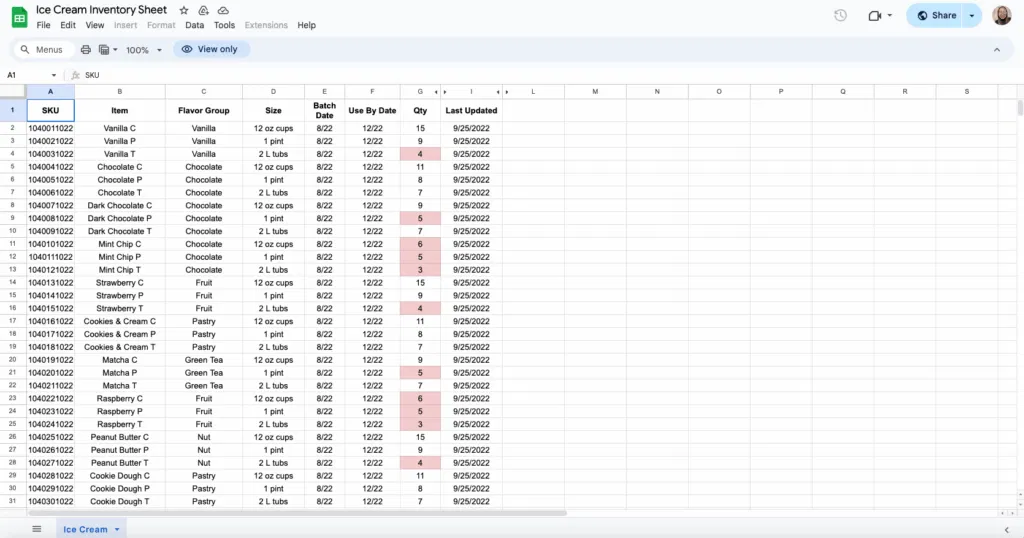Click the Share button
Image resolution: width=1024 pixels, height=538 pixels.
click(936, 16)
